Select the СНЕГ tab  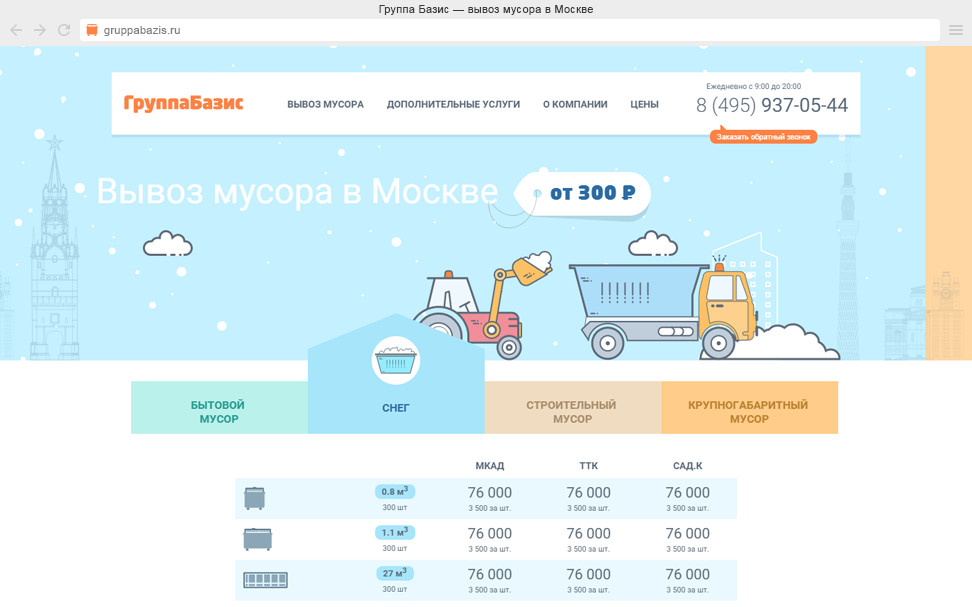click(396, 408)
